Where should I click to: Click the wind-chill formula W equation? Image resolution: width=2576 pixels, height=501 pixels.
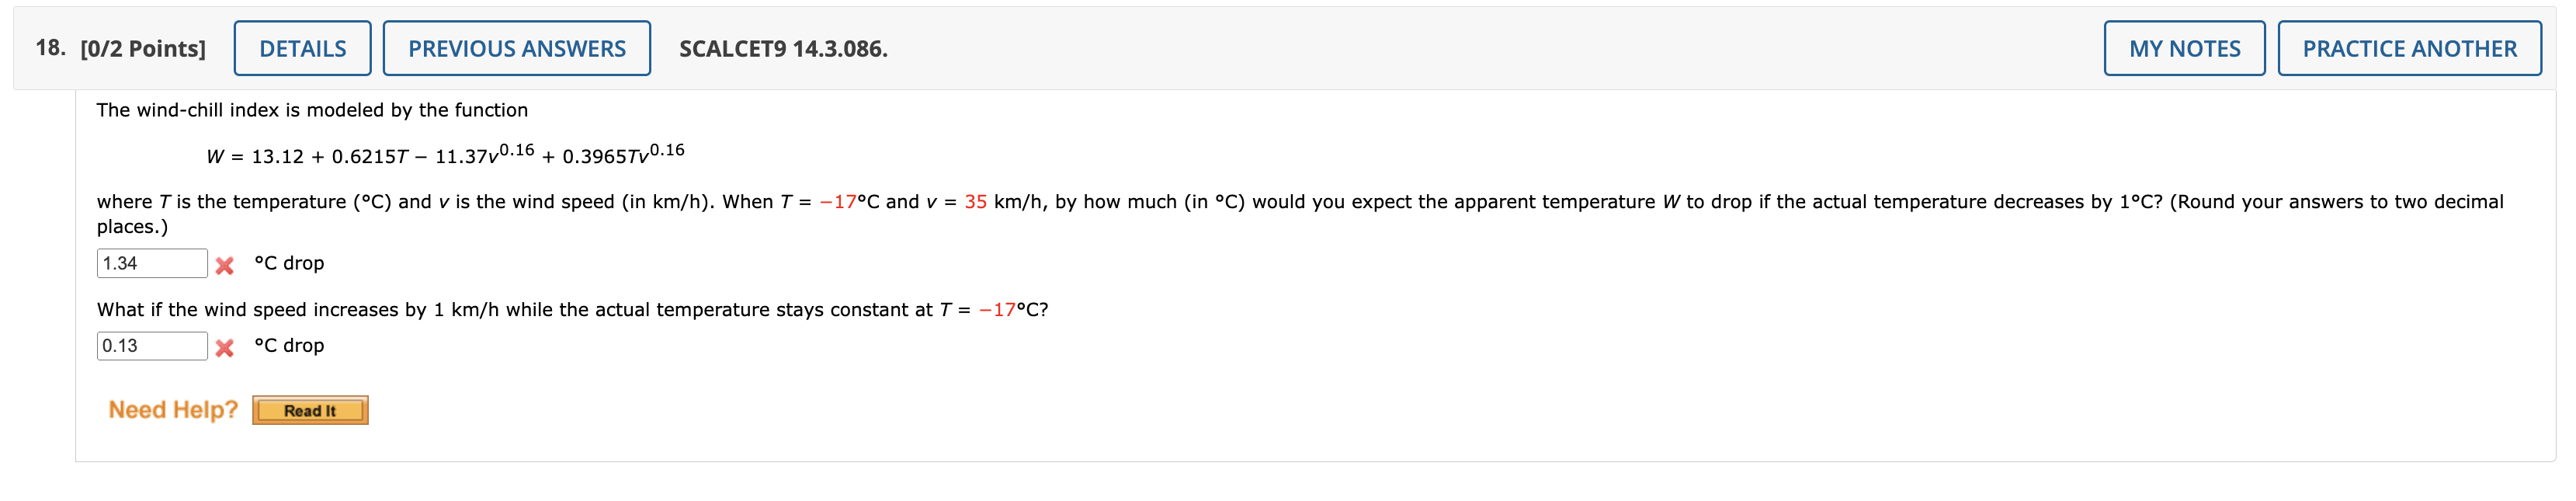[x=445, y=154]
